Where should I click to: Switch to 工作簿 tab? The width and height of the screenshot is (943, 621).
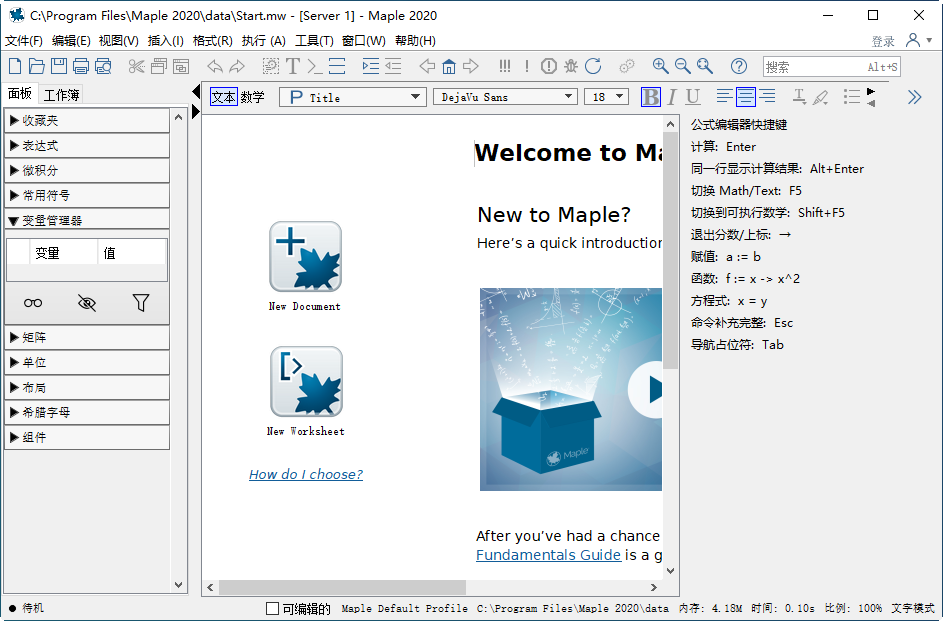click(62, 95)
